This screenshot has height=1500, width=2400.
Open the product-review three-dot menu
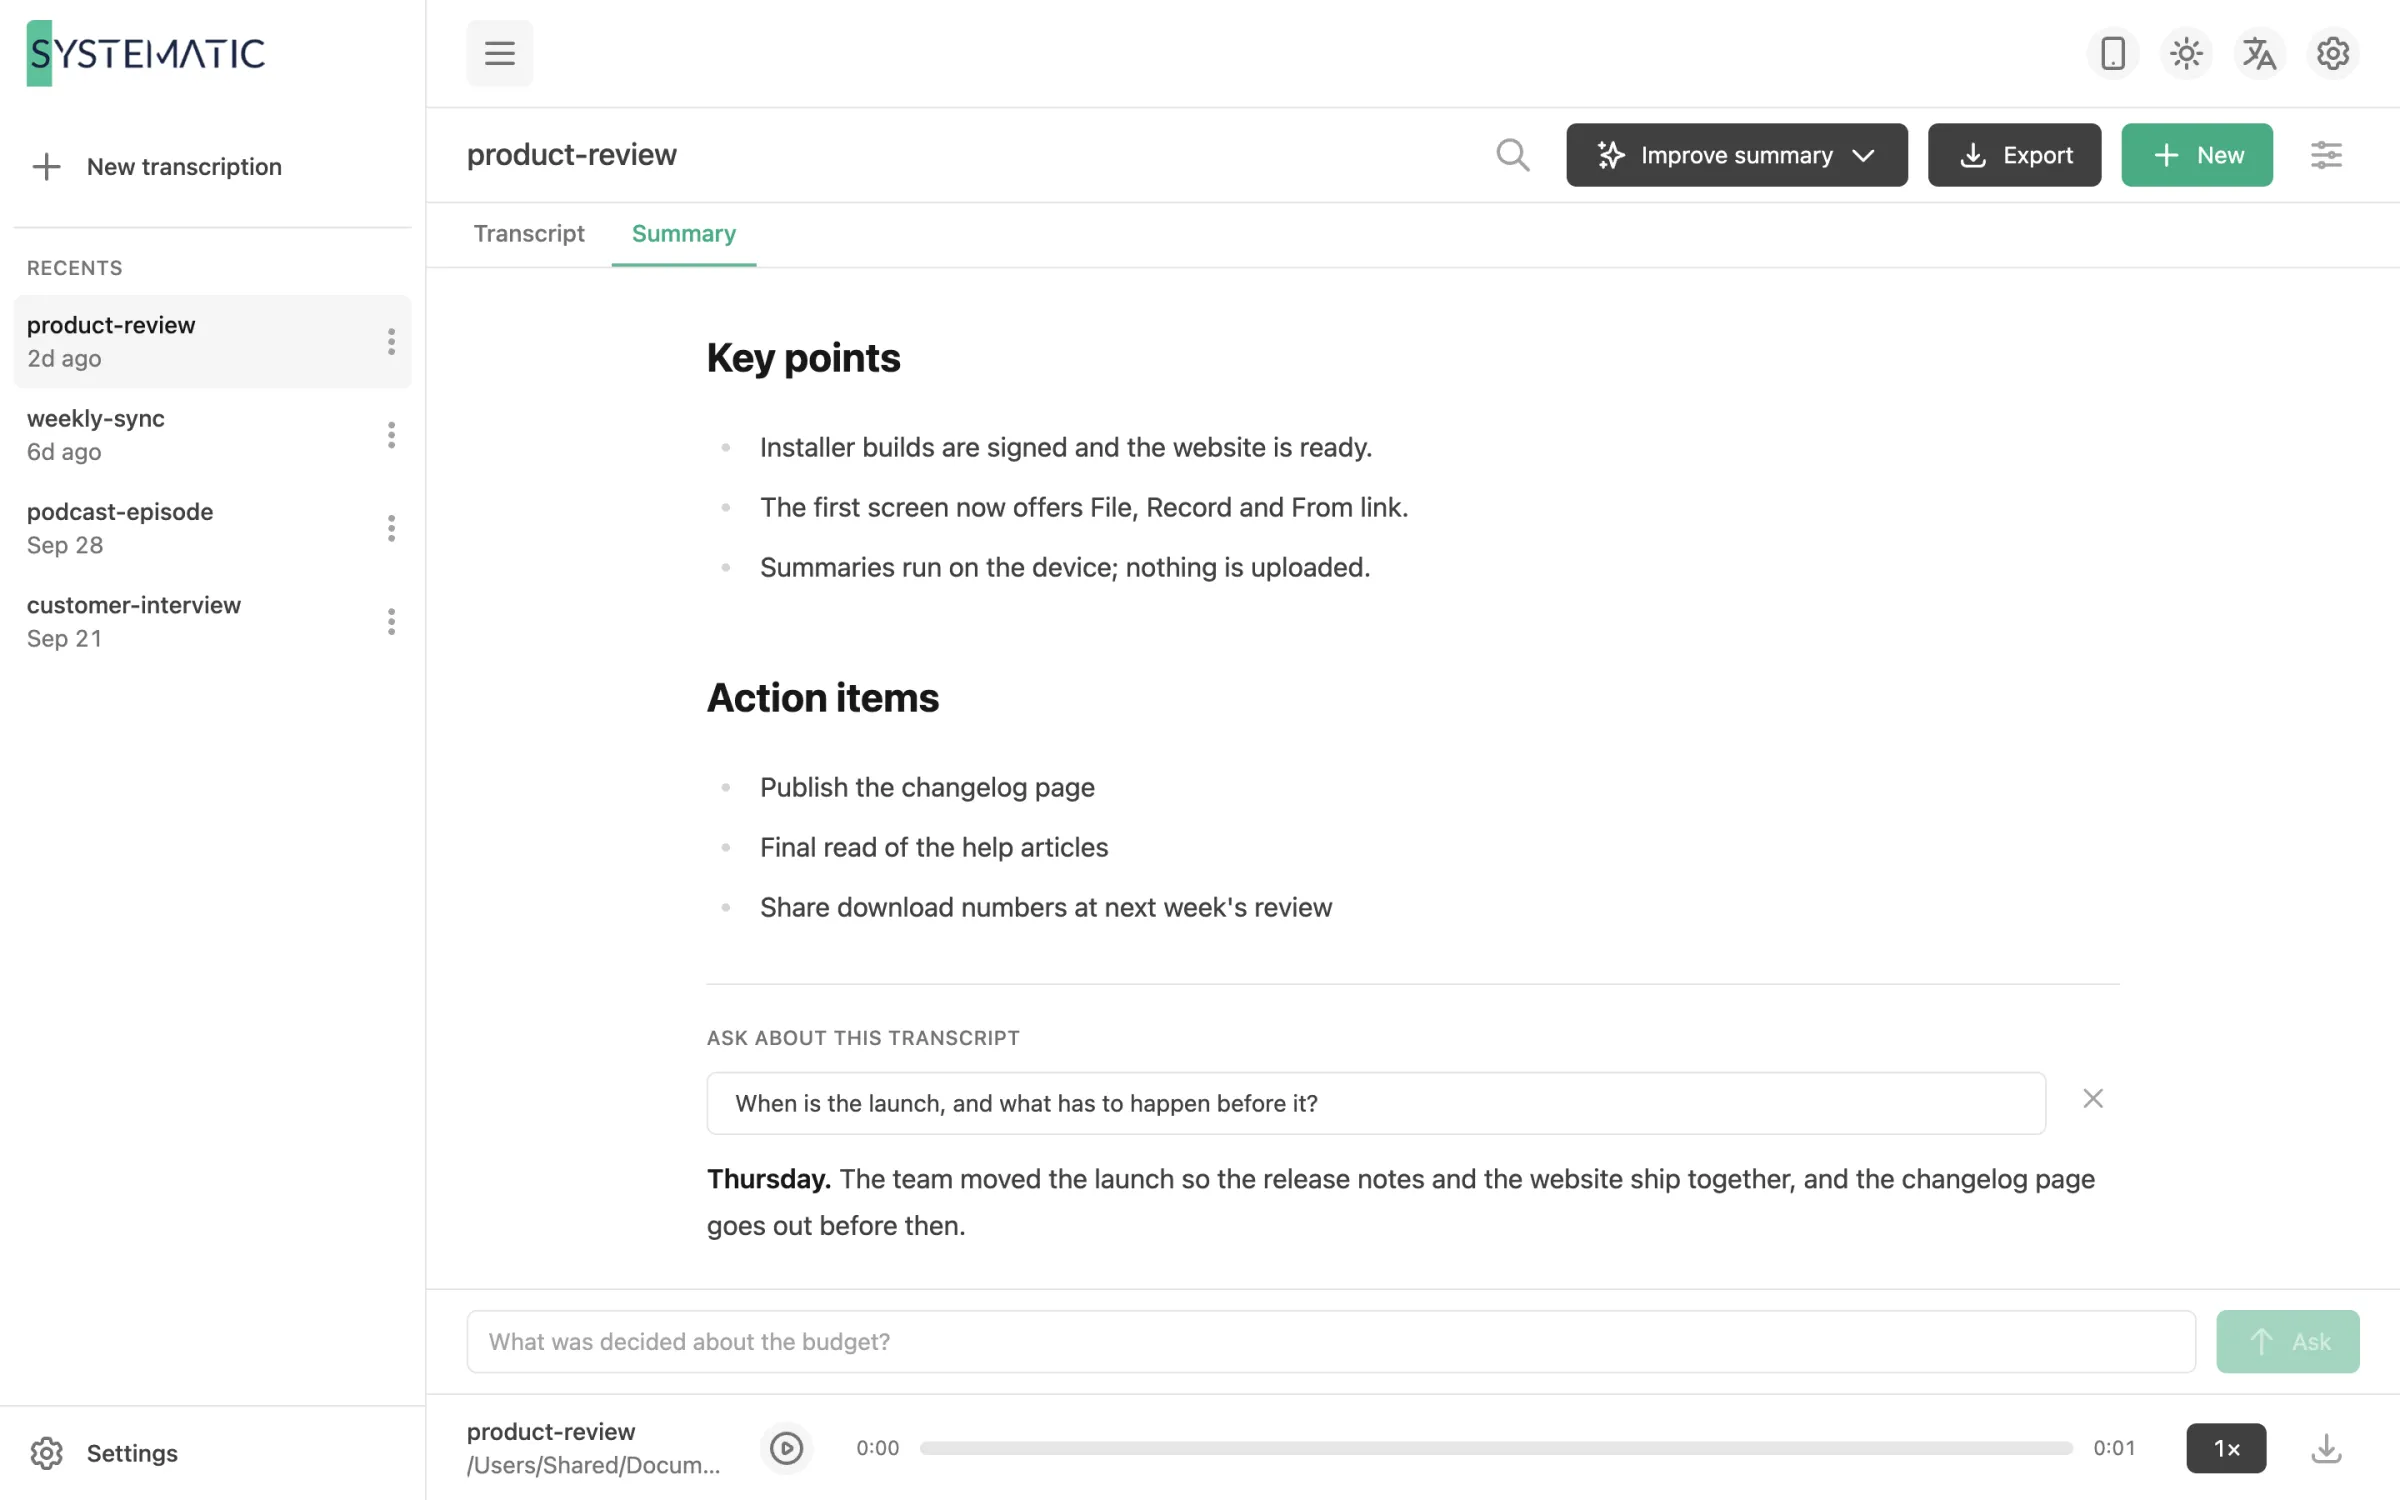(x=391, y=341)
